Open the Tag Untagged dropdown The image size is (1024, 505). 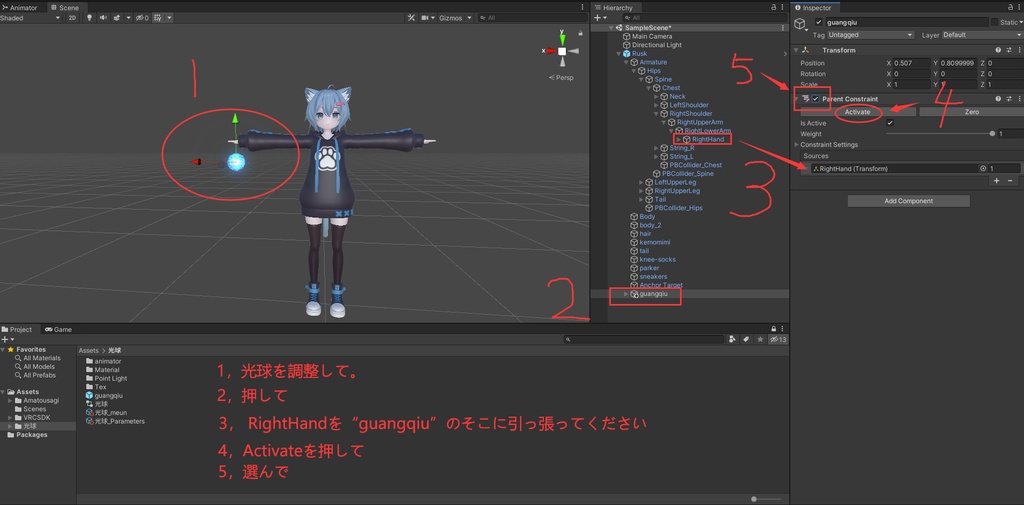(x=870, y=35)
